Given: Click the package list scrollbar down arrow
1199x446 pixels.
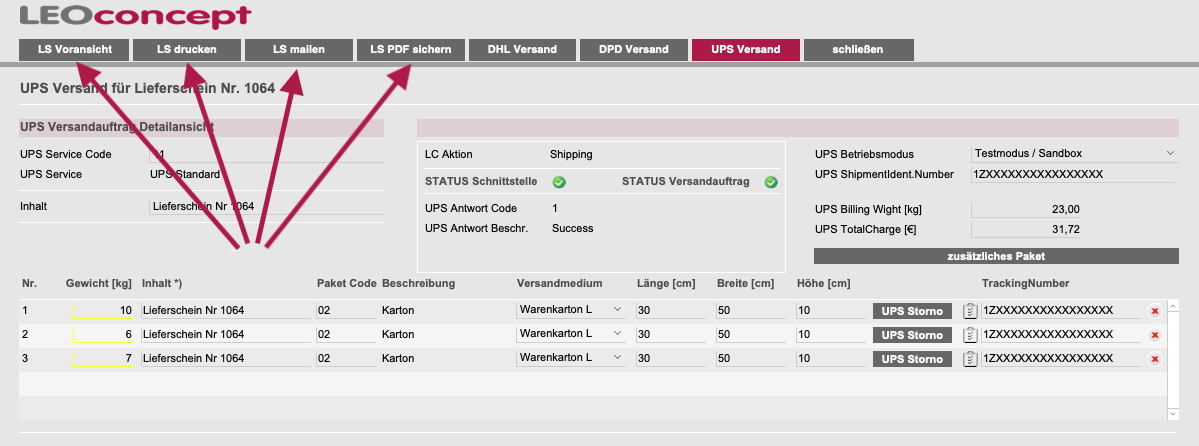Looking at the screenshot, I should [x=1174, y=413].
